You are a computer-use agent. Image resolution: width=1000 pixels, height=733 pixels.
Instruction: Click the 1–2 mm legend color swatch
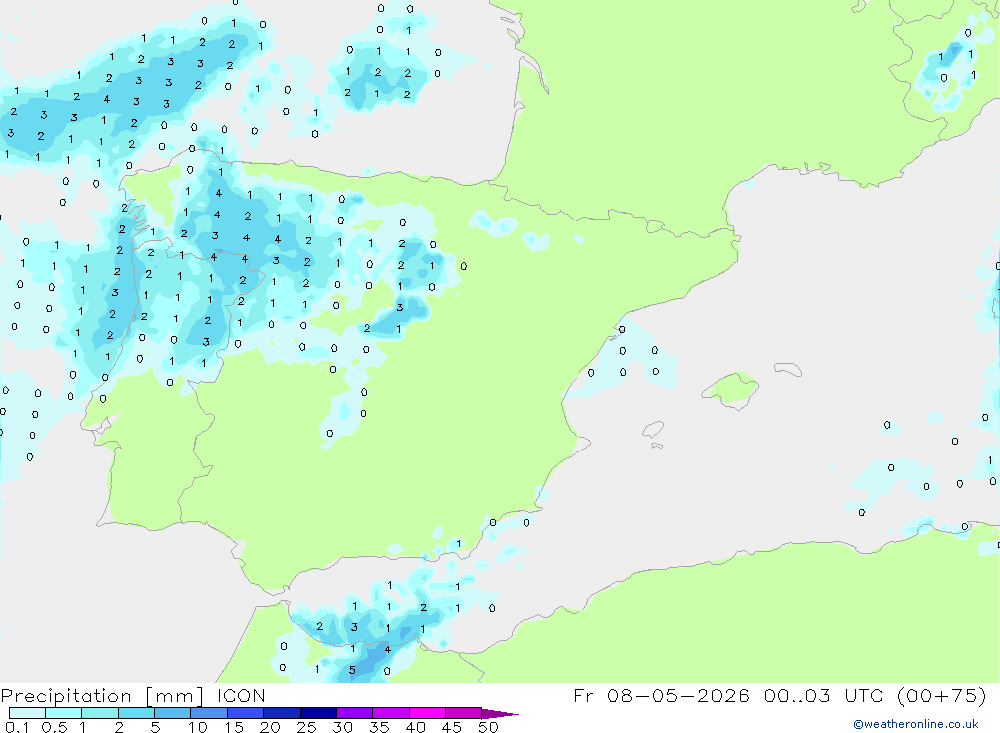pos(100,713)
